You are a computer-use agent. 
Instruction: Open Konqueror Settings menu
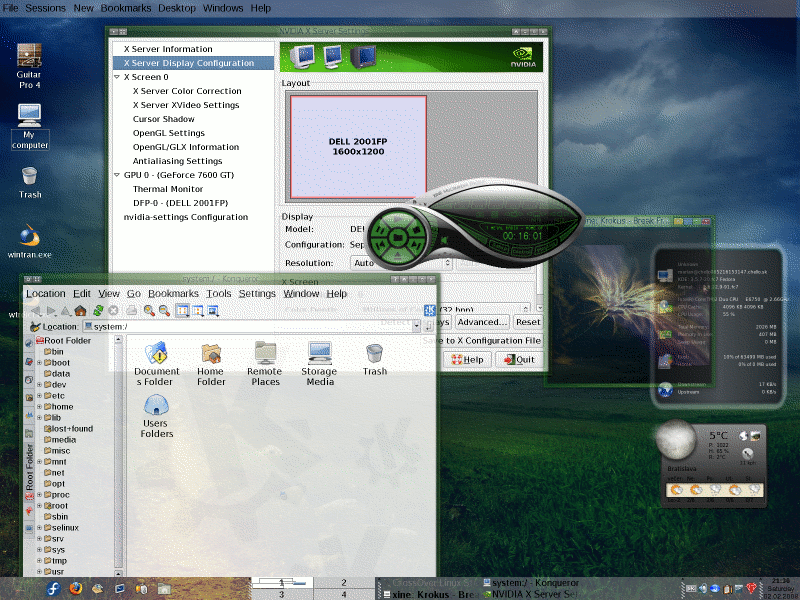click(257, 293)
